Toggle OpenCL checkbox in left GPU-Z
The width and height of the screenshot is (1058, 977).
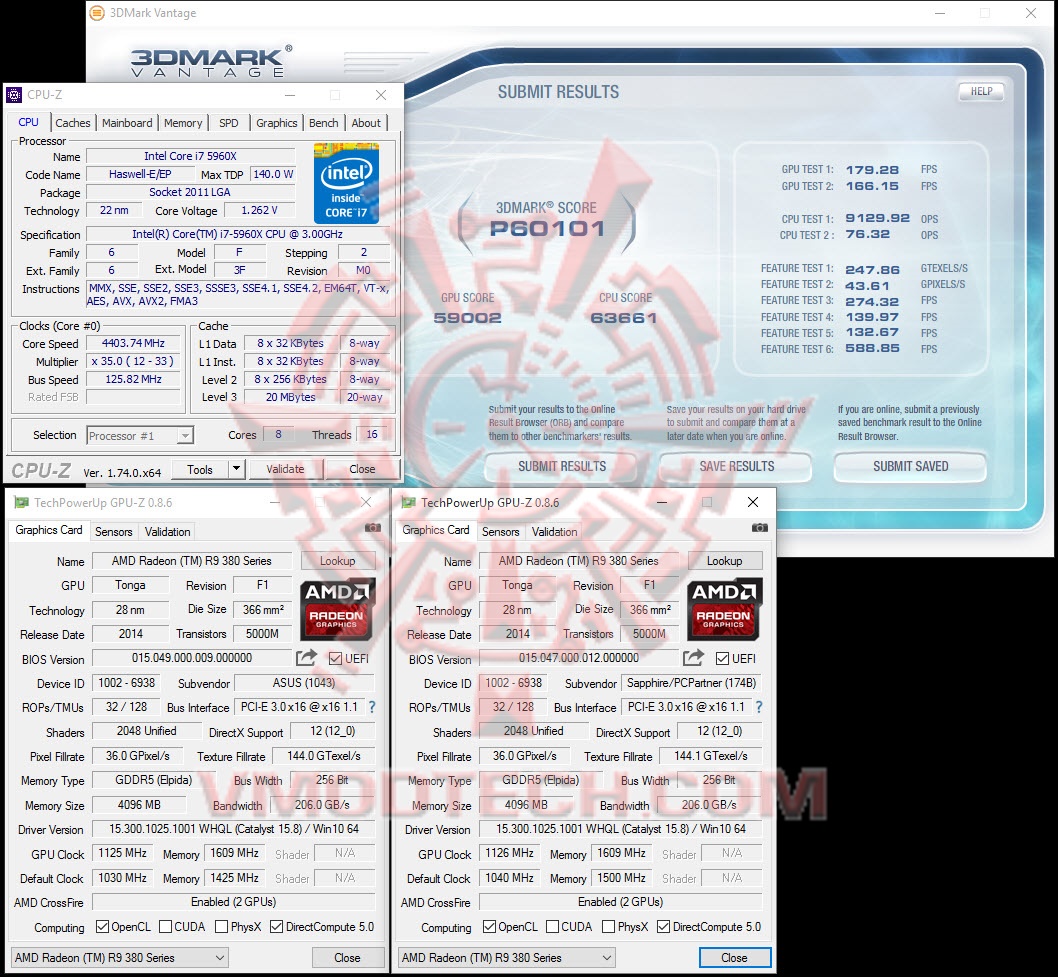coord(103,926)
